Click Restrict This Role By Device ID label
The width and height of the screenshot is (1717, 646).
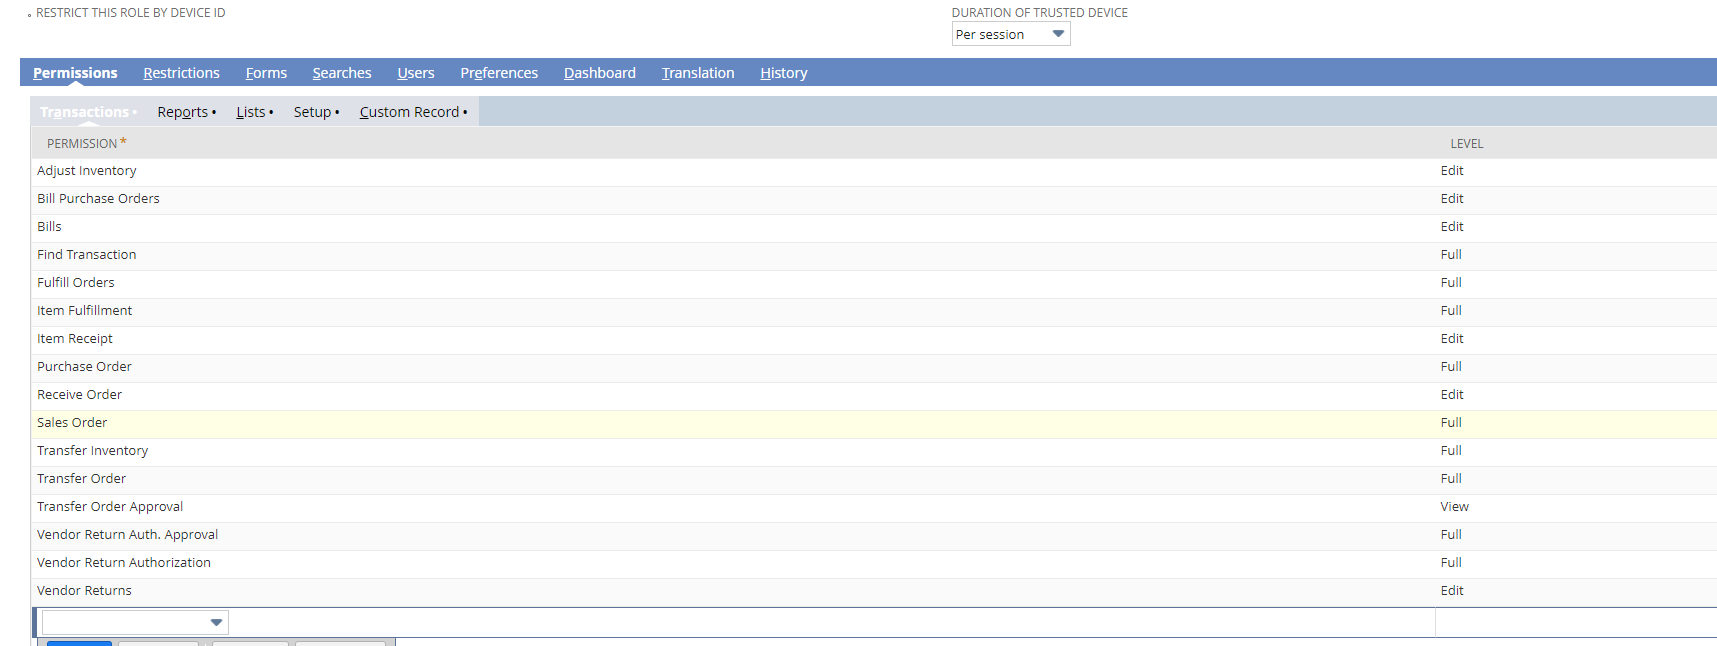[x=131, y=13]
